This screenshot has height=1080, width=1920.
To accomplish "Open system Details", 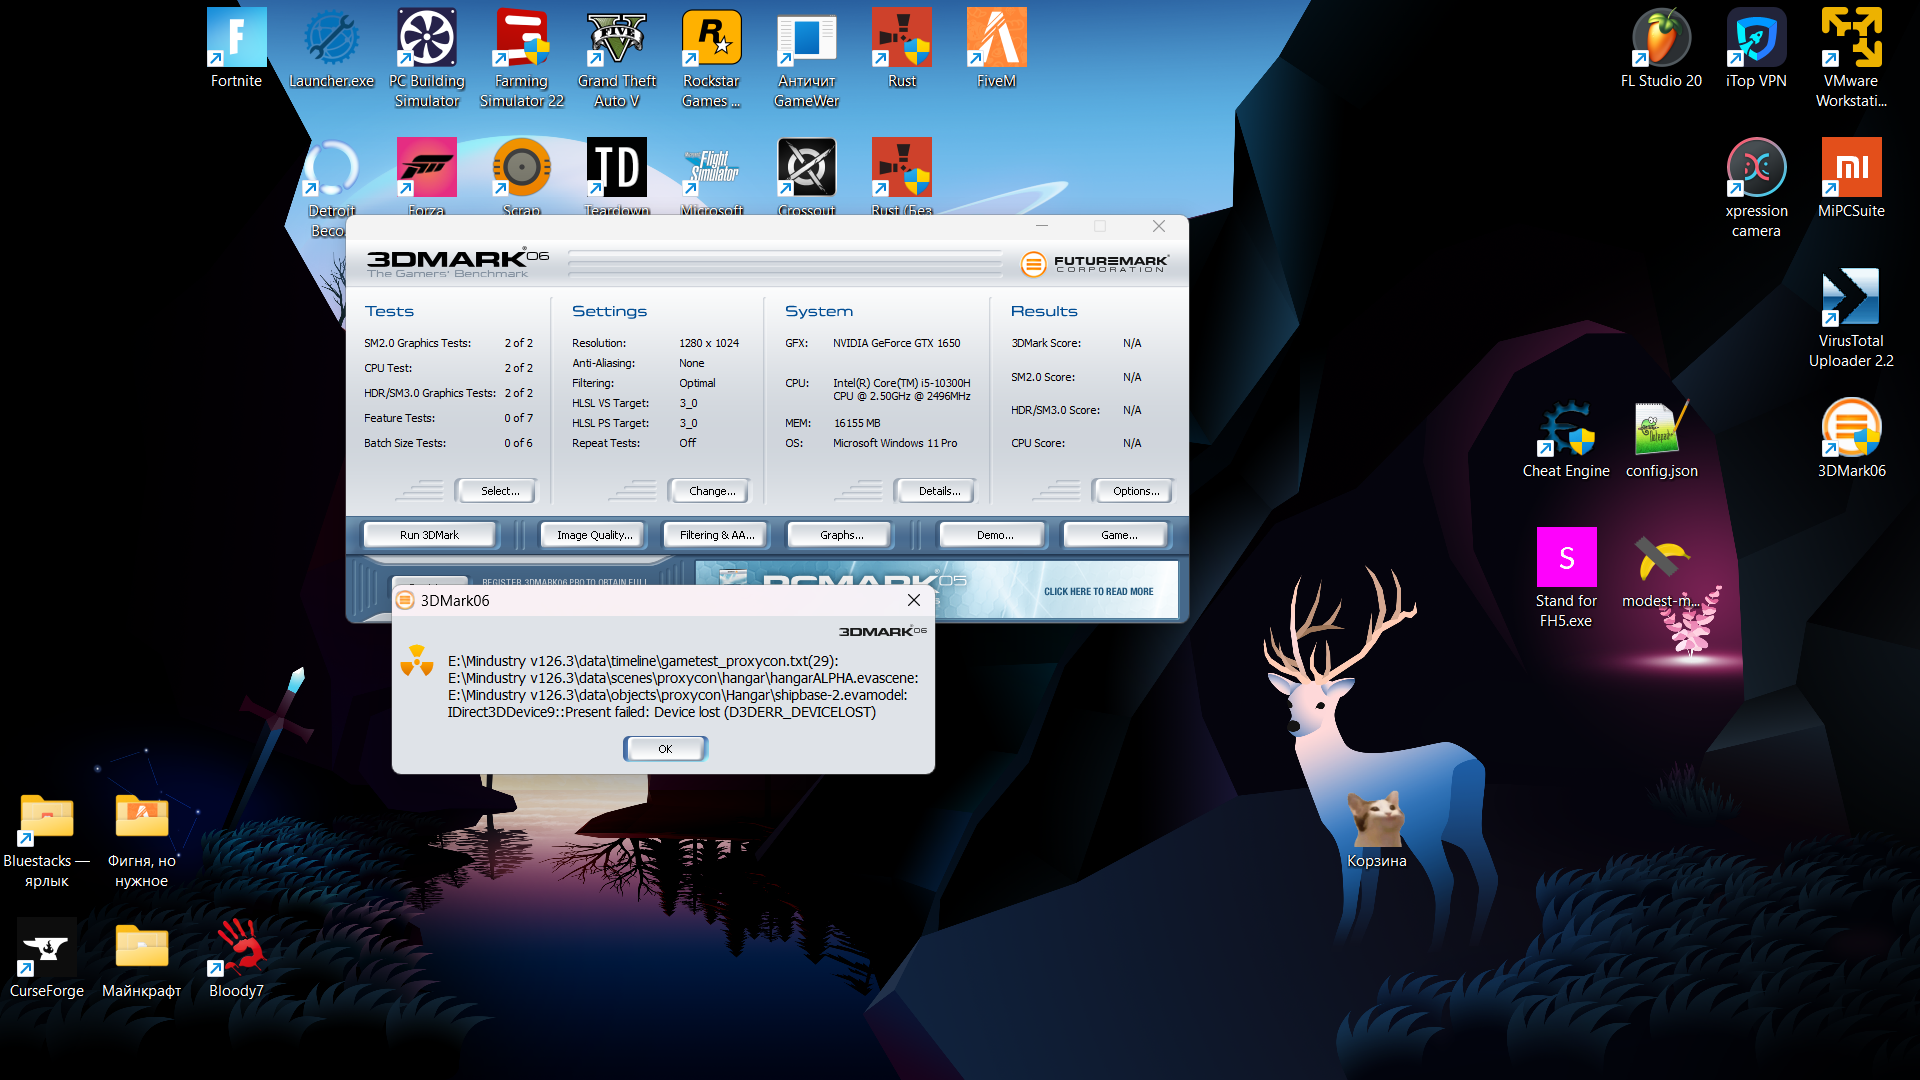I will [938, 491].
